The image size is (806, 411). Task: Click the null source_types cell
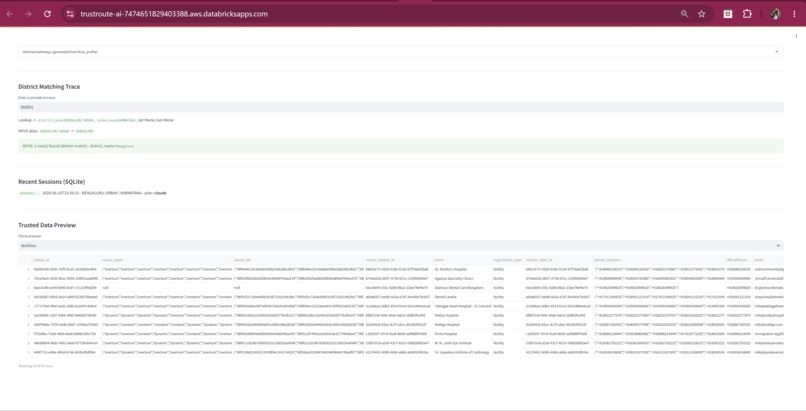coord(167,288)
